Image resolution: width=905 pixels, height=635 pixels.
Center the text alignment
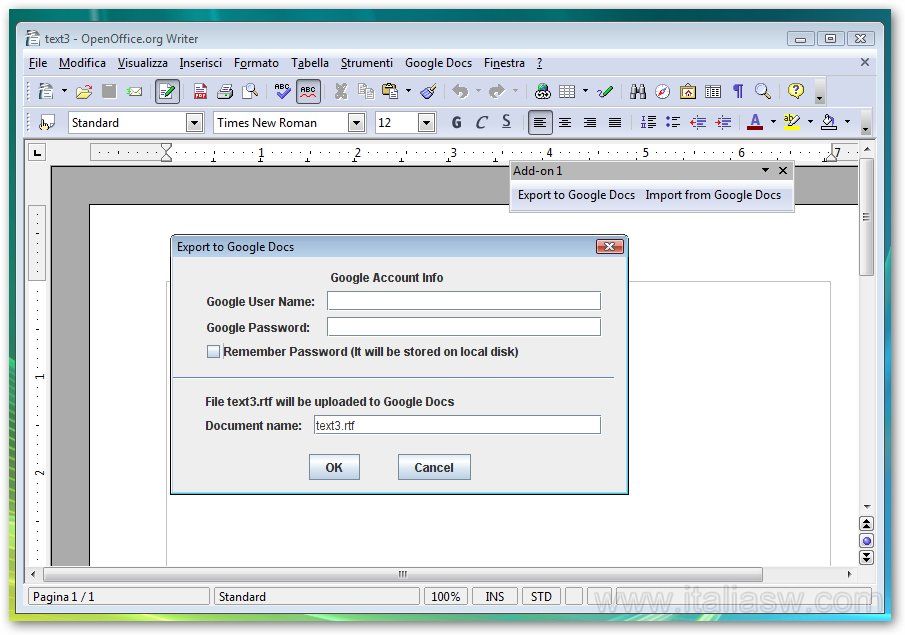(564, 122)
